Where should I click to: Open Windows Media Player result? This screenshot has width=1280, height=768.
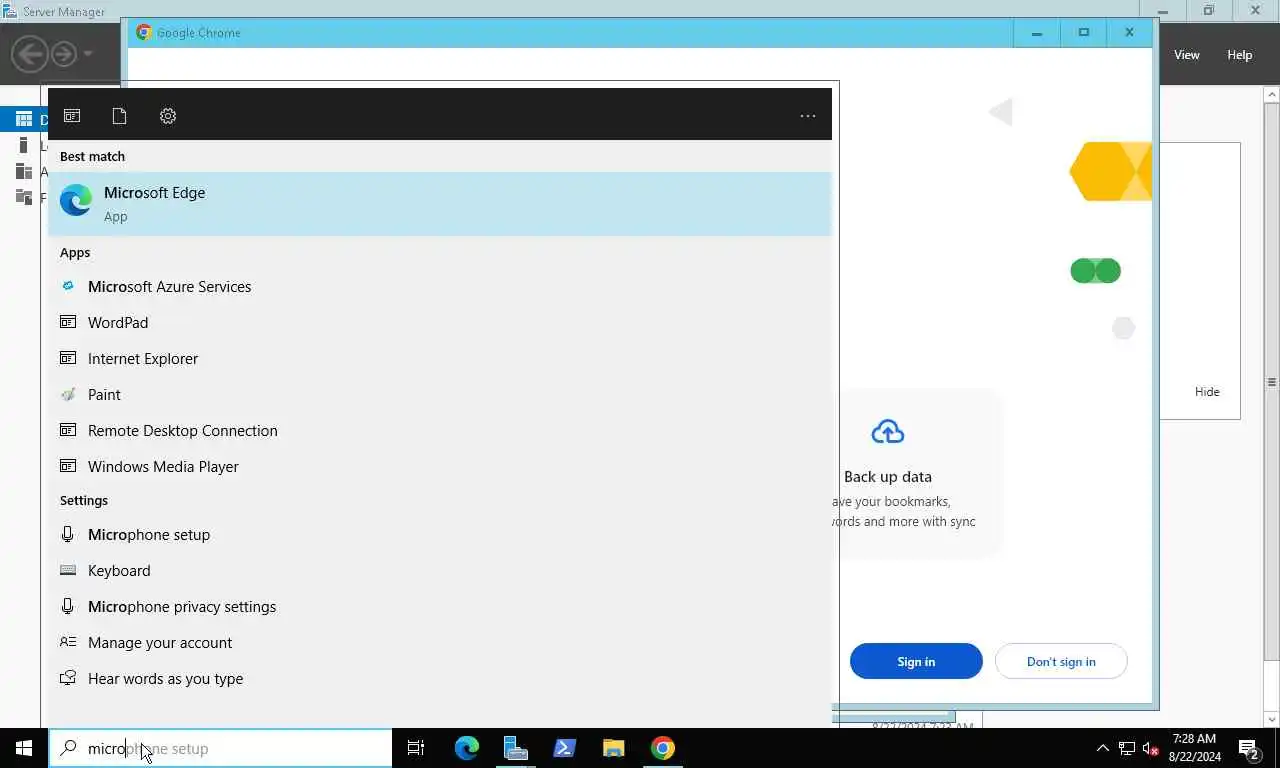(440, 466)
